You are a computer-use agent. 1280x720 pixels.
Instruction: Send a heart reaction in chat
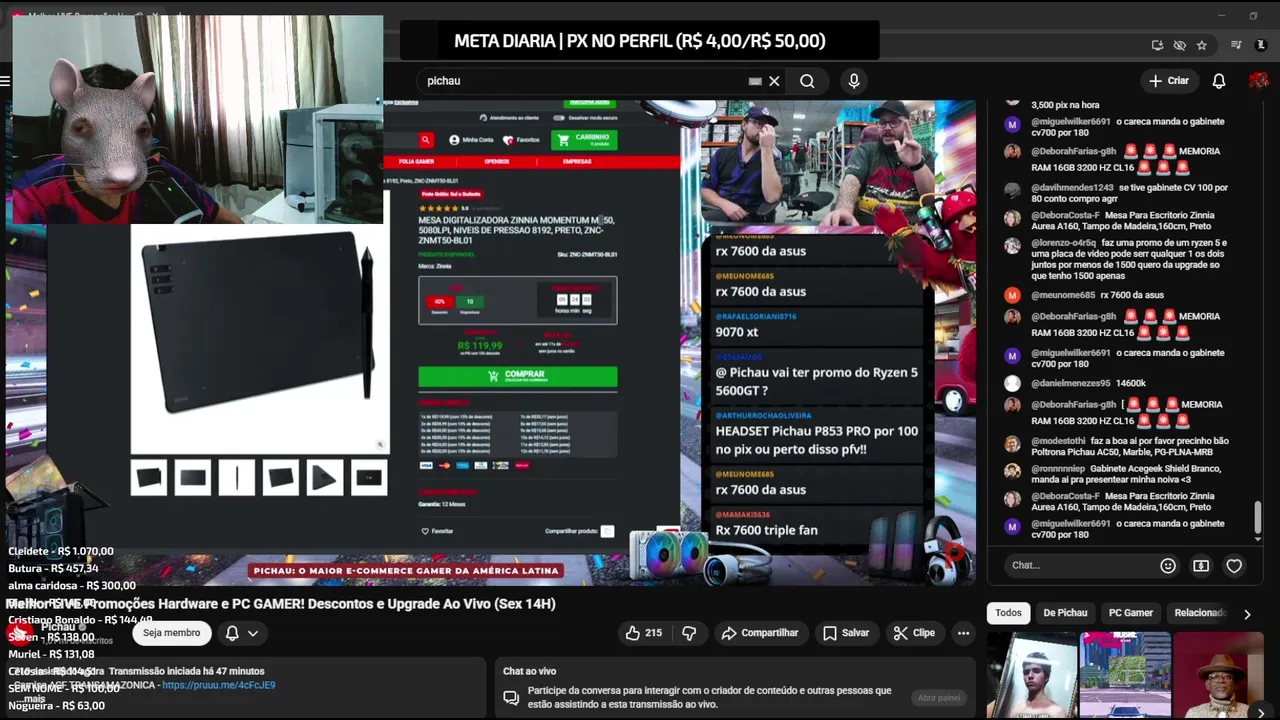1234,566
